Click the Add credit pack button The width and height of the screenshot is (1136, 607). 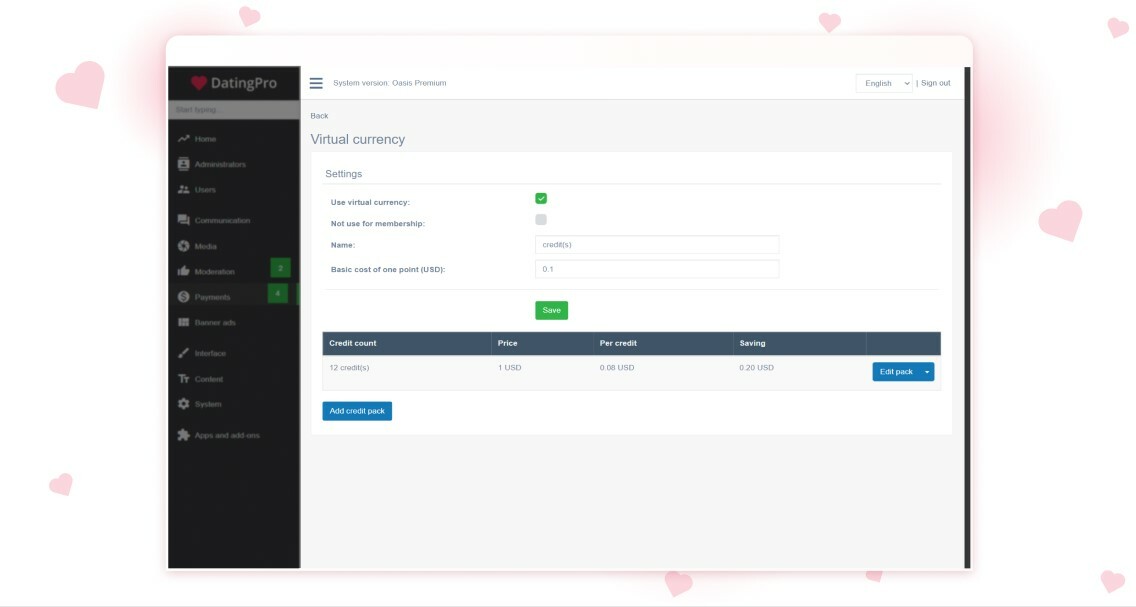coord(356,410)
